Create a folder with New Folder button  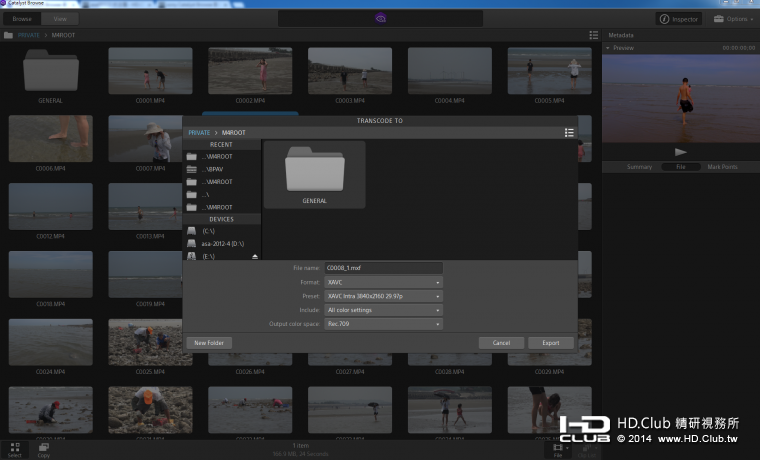click(209, 343)
